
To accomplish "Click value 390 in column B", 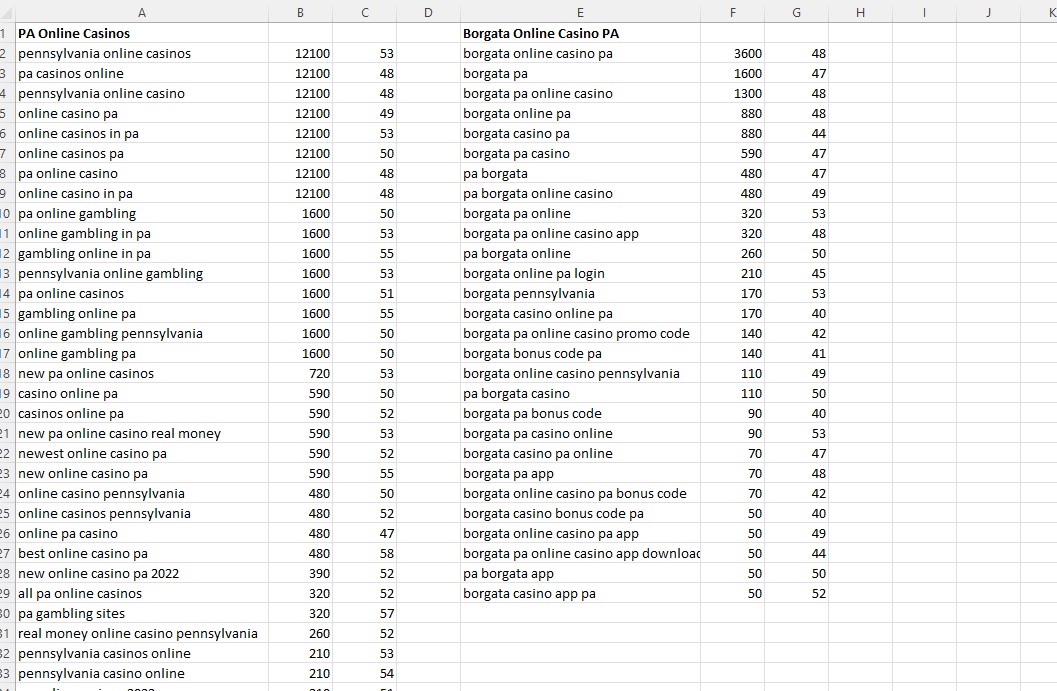I will pos(300,574).
